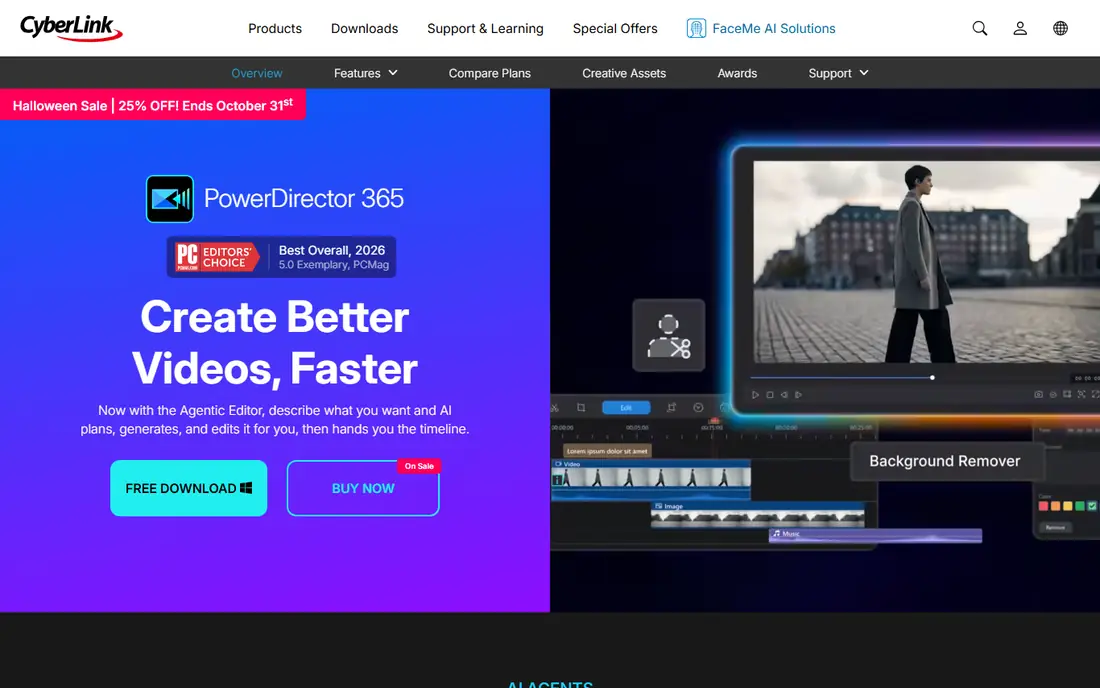Click the PC Editors' Choice badge

click(x=217, y=257)
